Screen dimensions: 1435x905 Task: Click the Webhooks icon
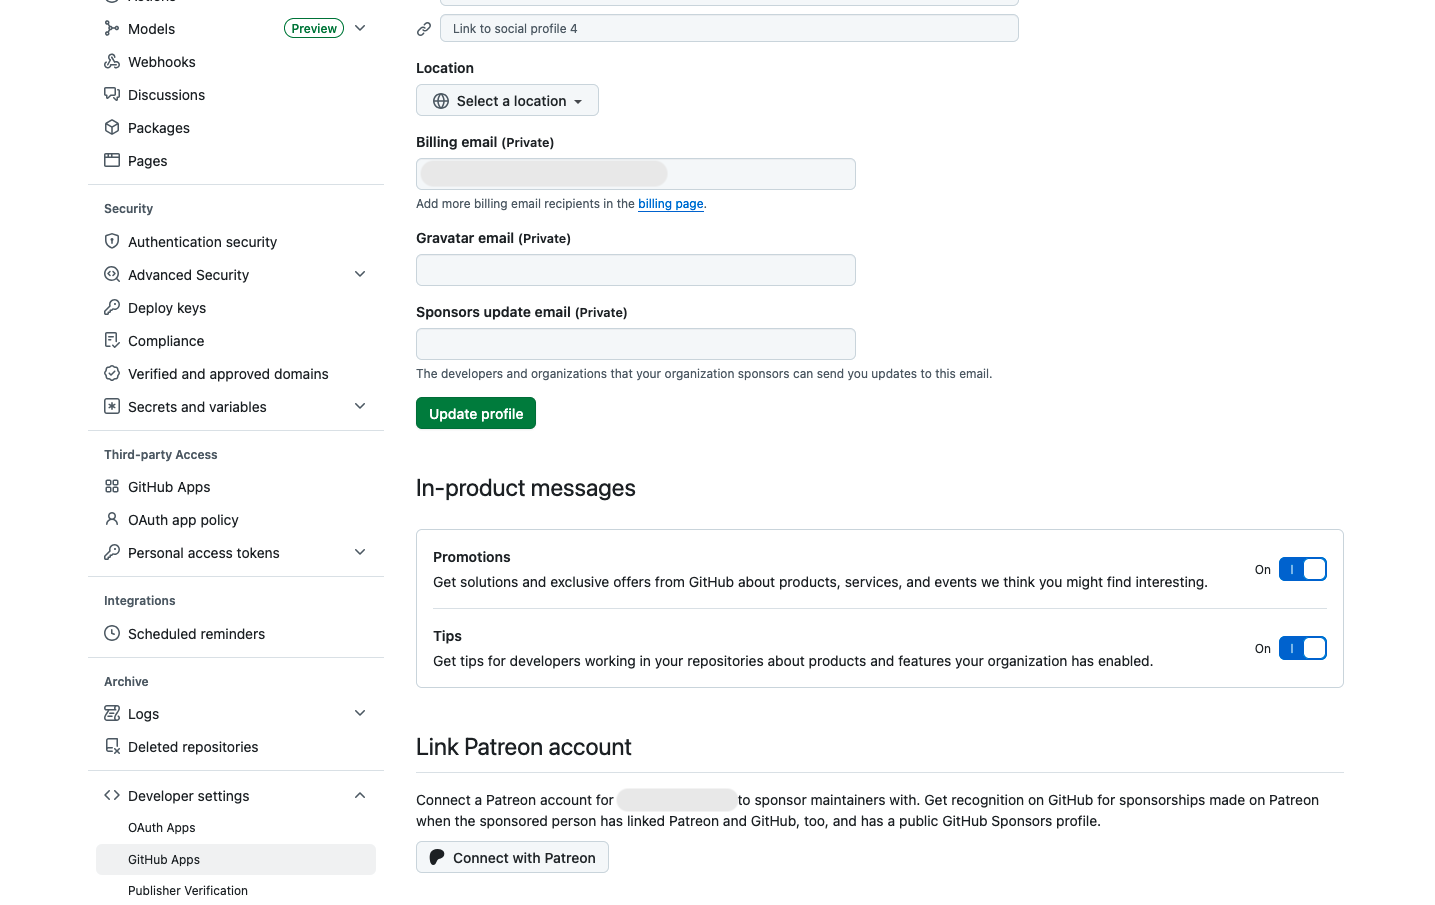112,61
